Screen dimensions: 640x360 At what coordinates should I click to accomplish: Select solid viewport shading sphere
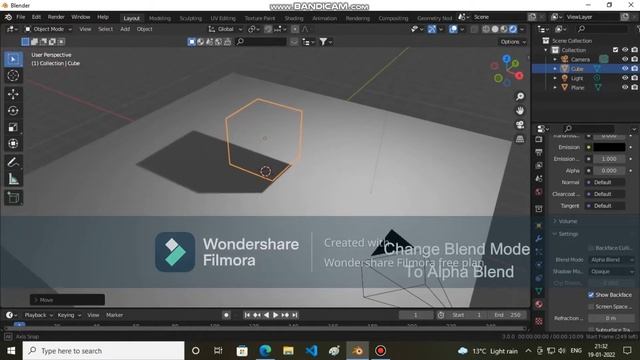coord(495,29)
